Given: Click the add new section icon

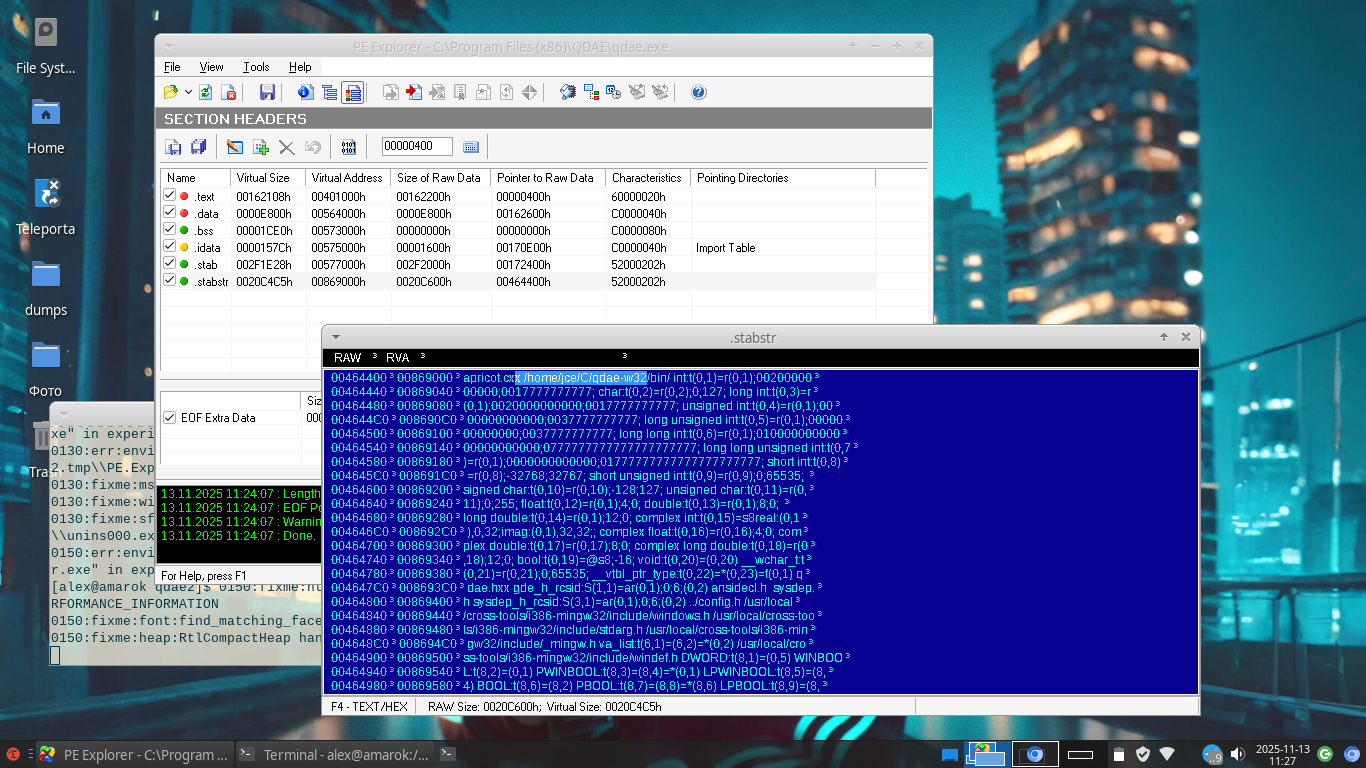Looking at the screenshot, I should (x=261, y=147).
